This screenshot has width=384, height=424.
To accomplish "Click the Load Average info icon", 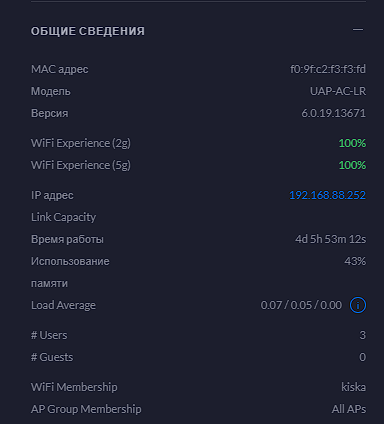I will 358,305.
